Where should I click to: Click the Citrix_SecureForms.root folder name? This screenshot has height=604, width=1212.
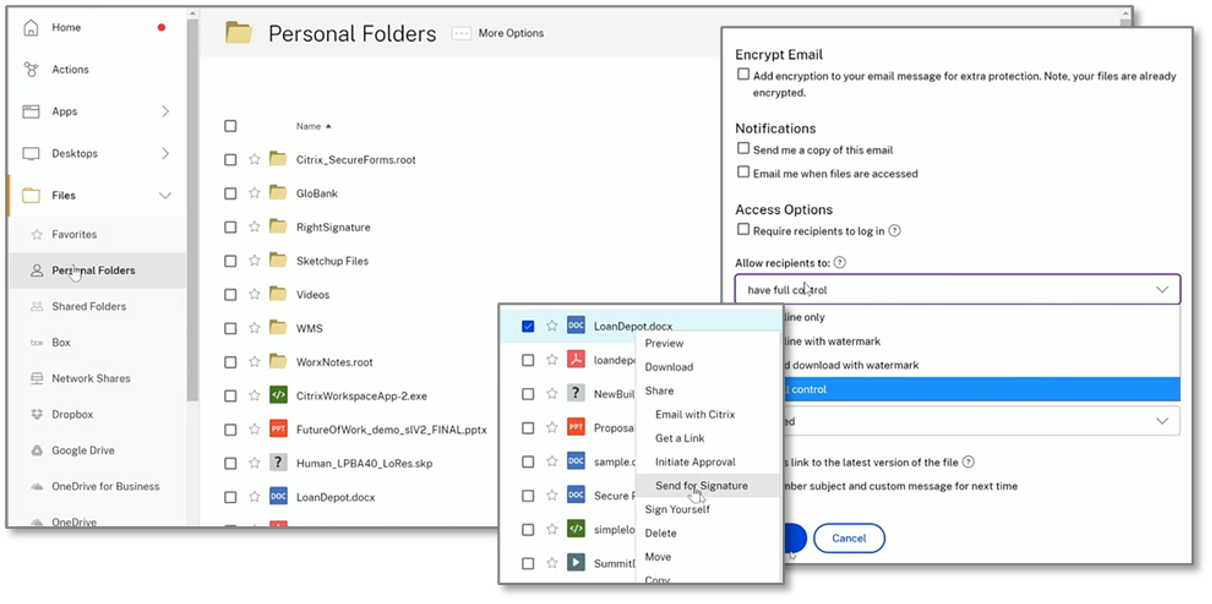(x=356, y=160)
